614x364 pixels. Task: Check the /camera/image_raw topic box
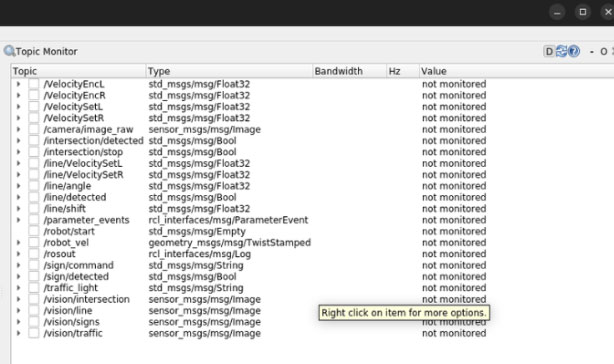click(34, 129)
